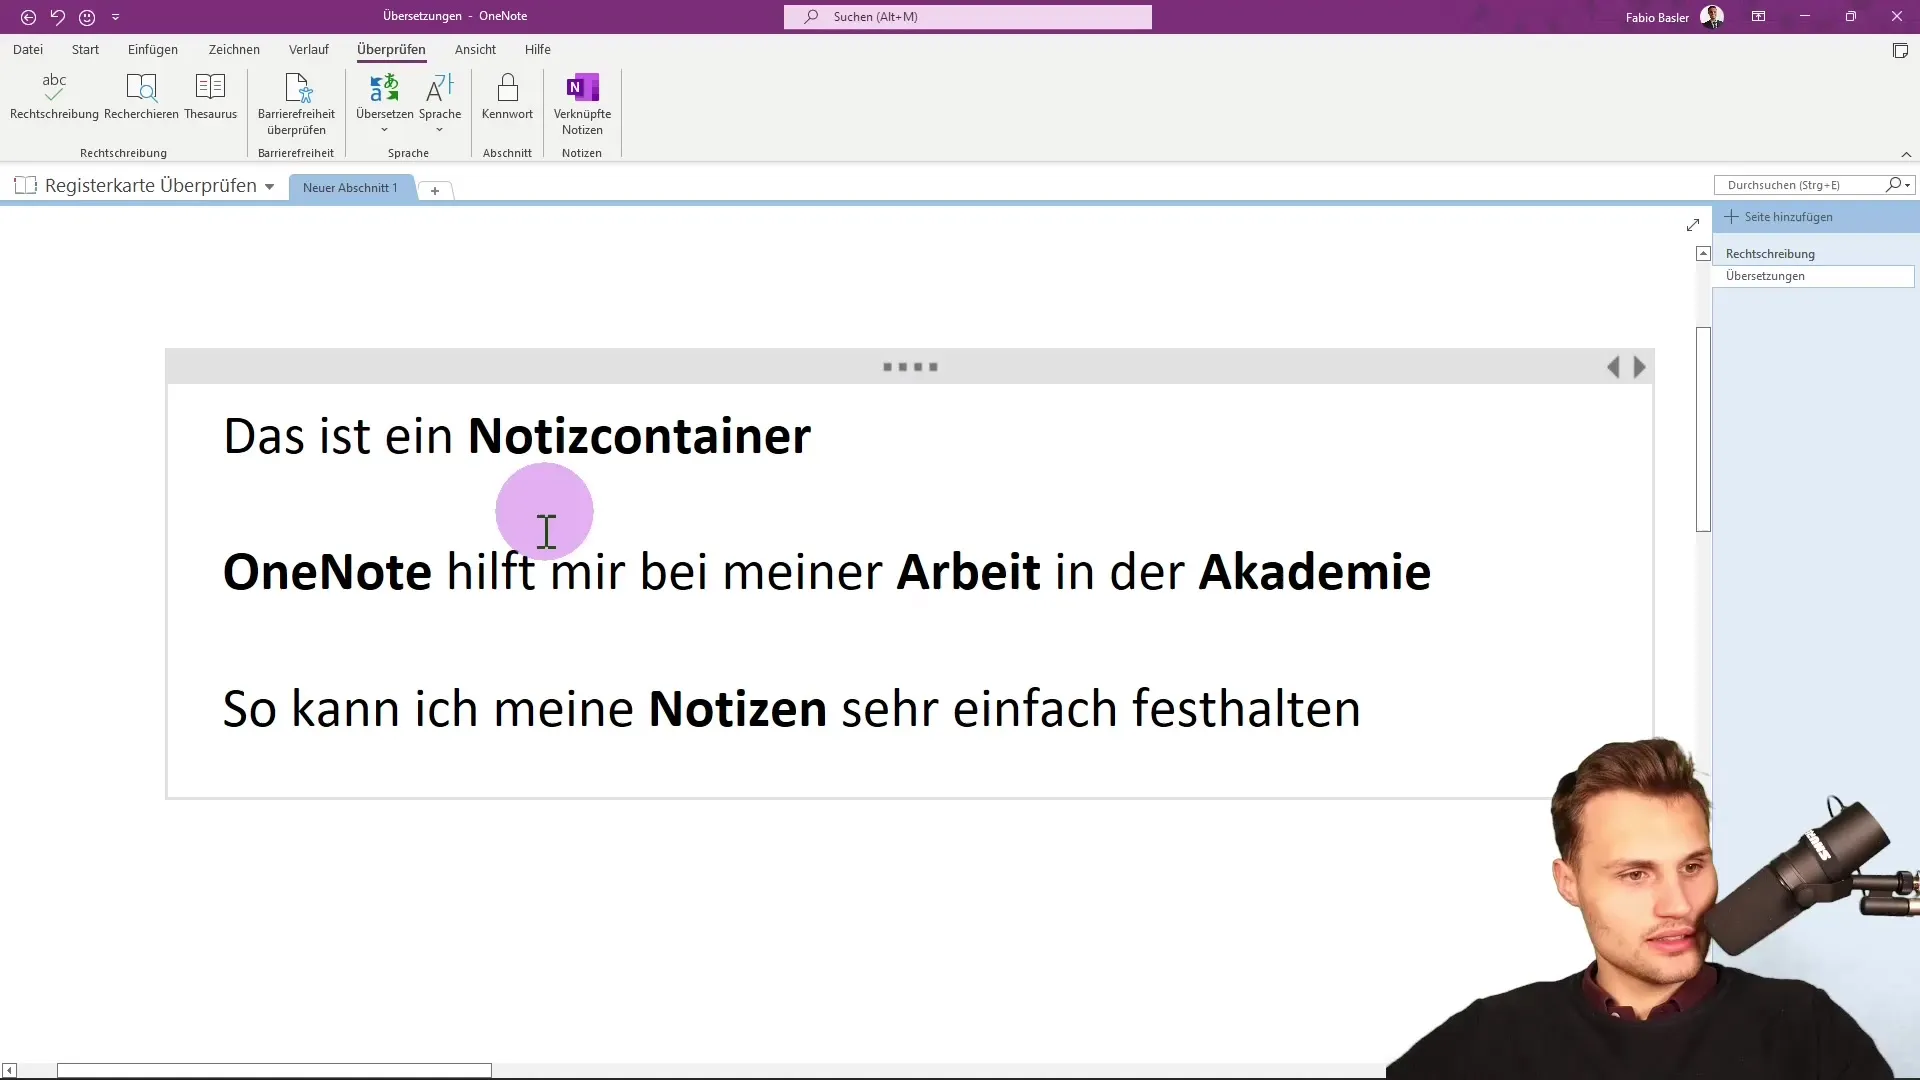The image size is (1920, 1080).
Task: Add a new section with the plus tab
Action: (x=435, y=190)
